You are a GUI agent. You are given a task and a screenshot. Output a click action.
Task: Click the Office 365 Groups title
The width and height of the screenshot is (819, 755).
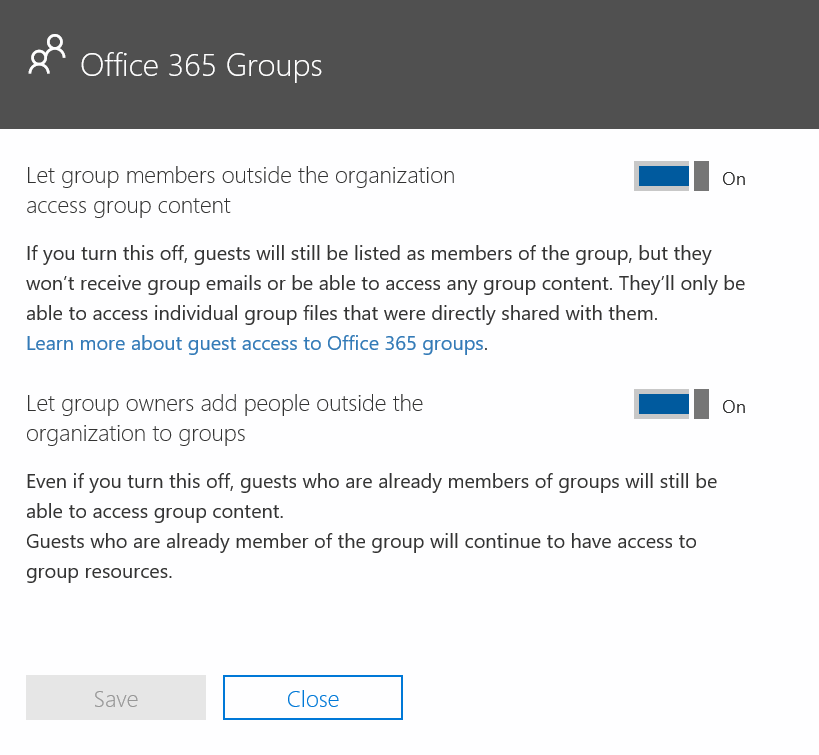pos(201,65)
